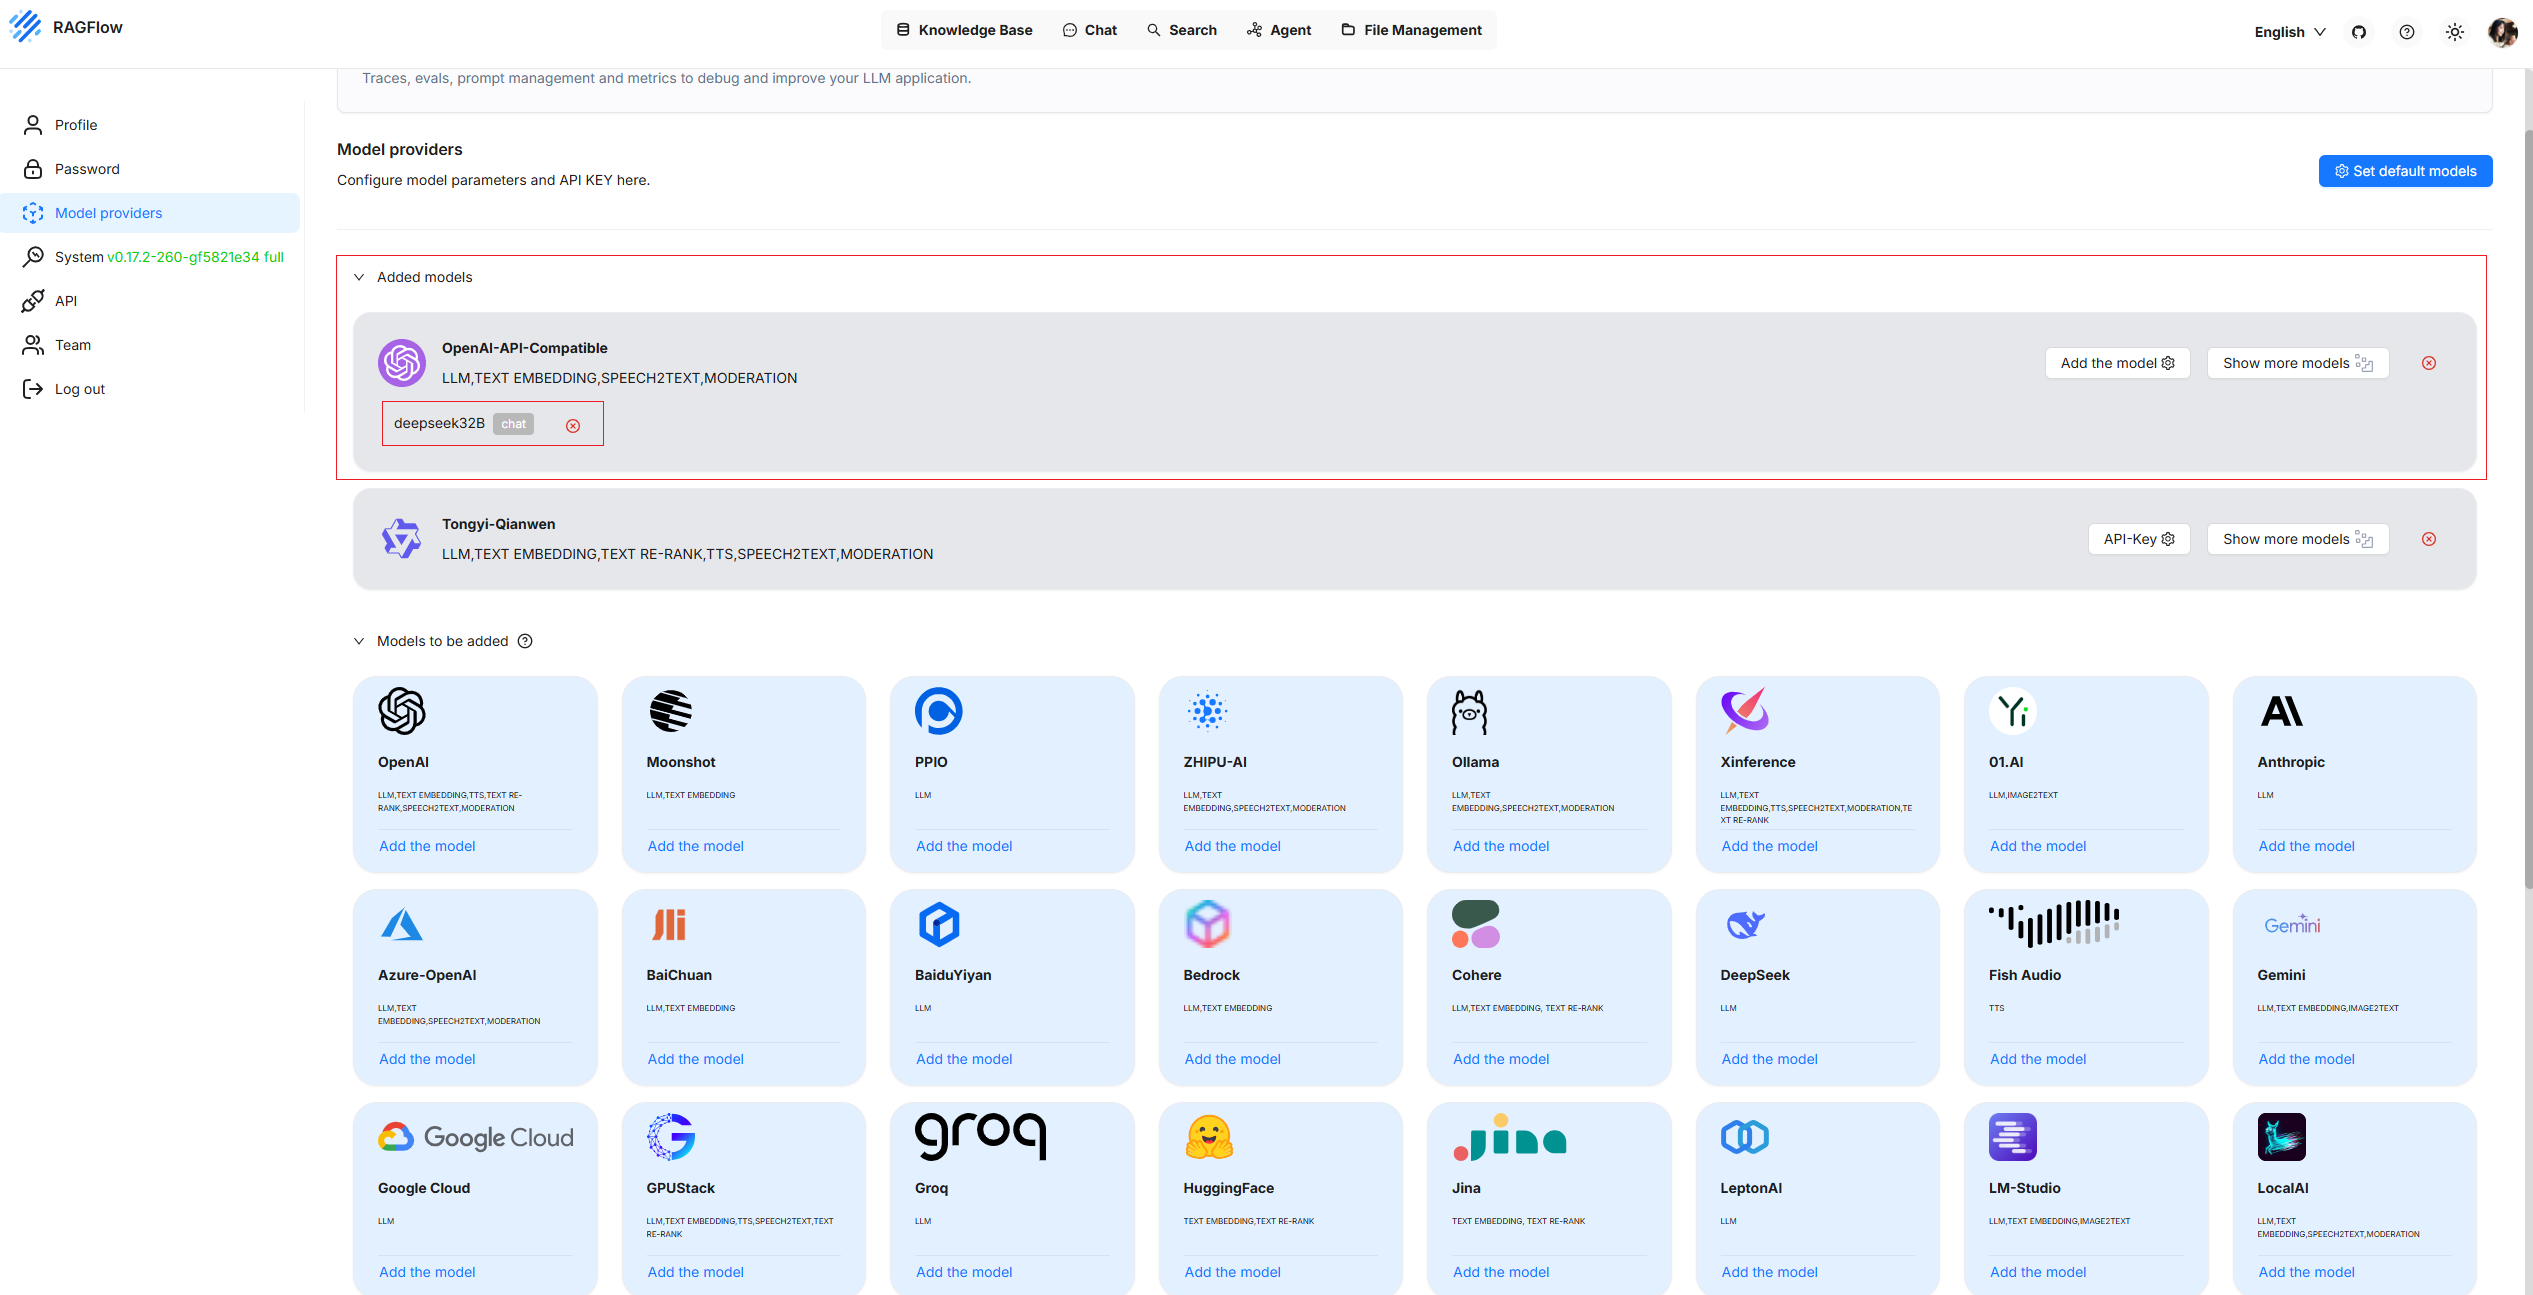Open File Management tab

1411,30
